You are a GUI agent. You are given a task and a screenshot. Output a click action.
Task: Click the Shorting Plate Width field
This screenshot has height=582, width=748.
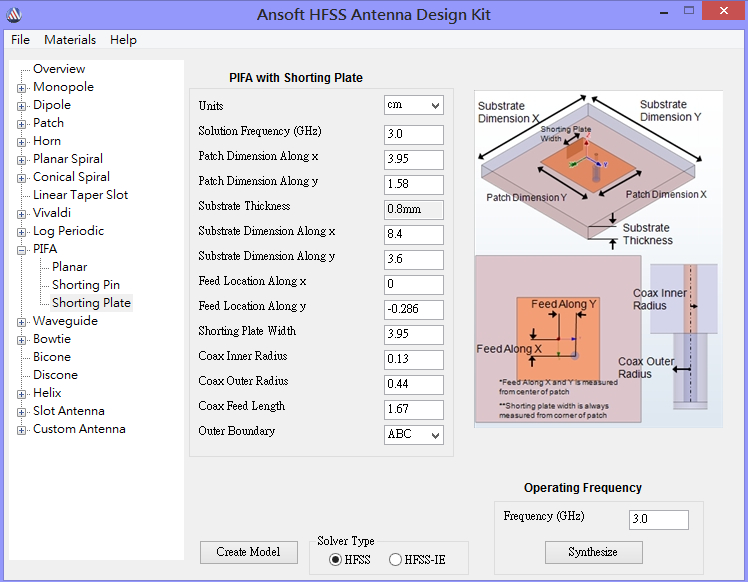(x=414, y=334)
